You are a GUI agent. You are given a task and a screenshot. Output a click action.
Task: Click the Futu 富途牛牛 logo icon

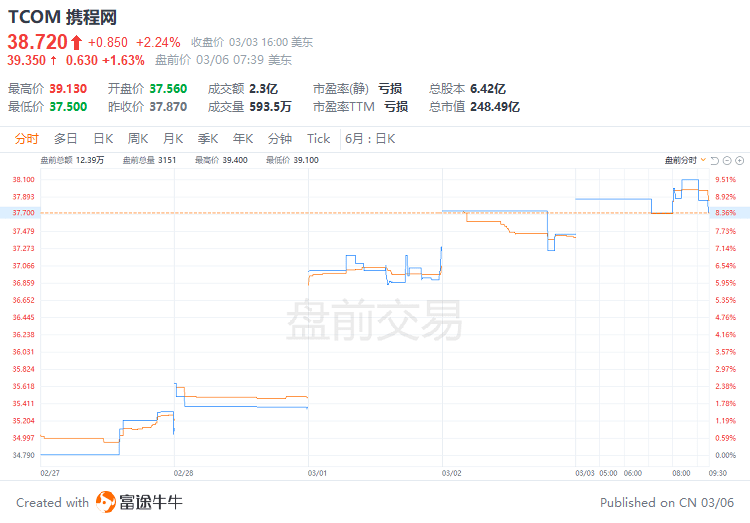pos(106,502)
